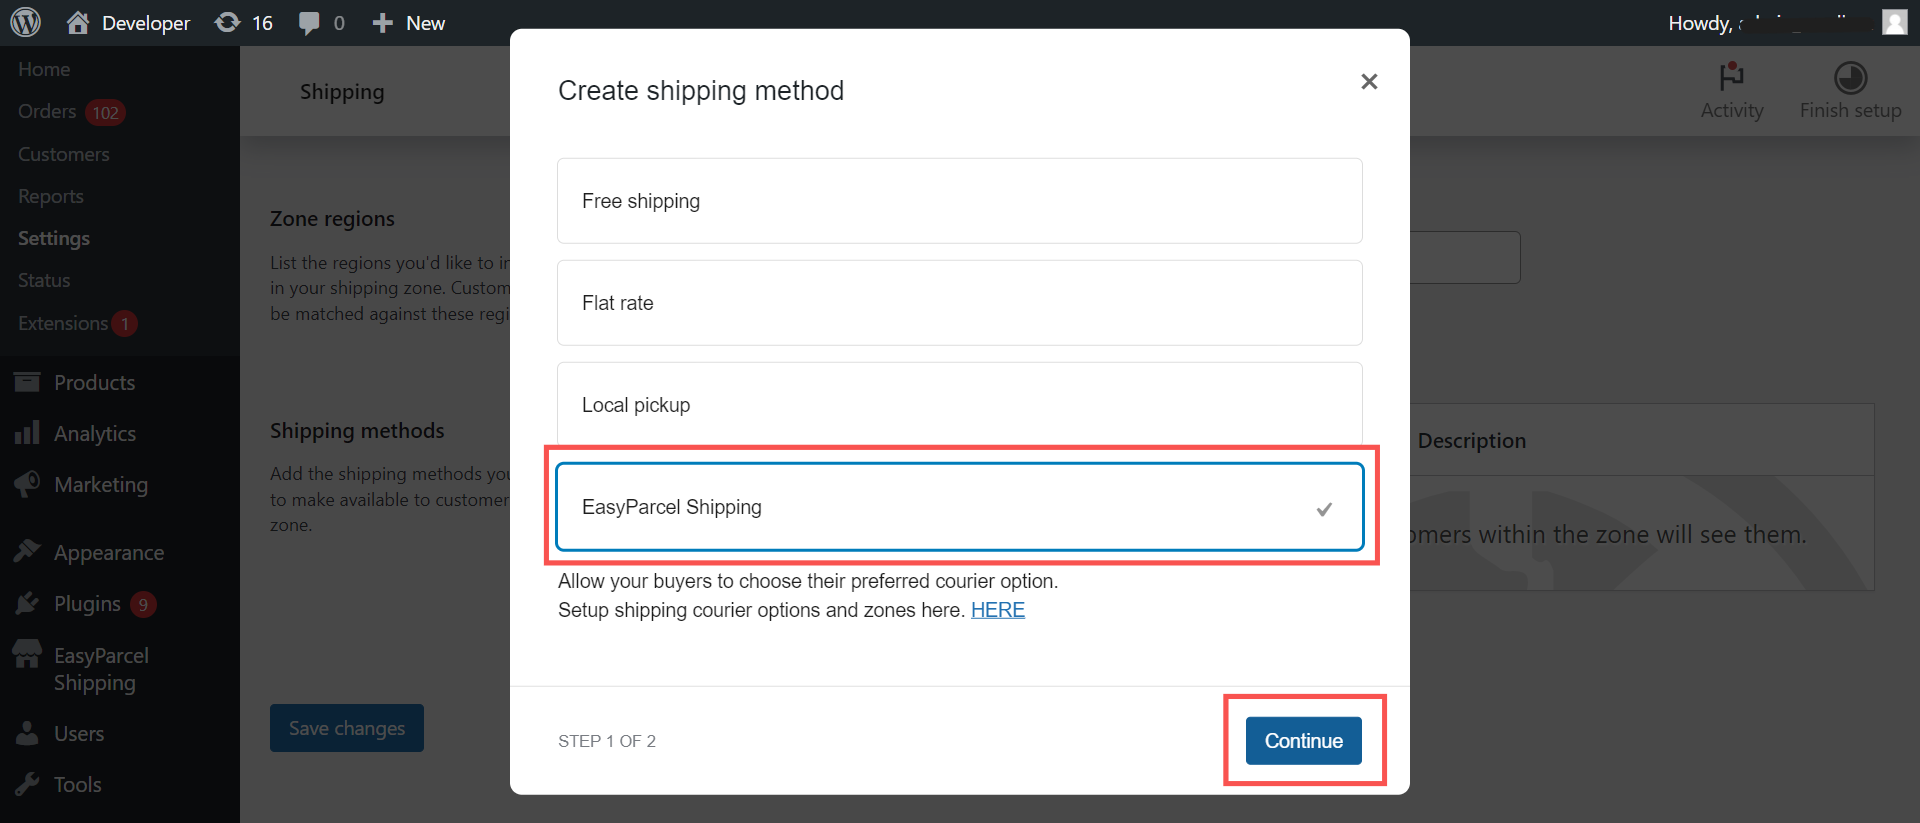The height and width of the screenshot is (823, 1920).
Task: Select the Free shipping option
Action: point(960,201)
